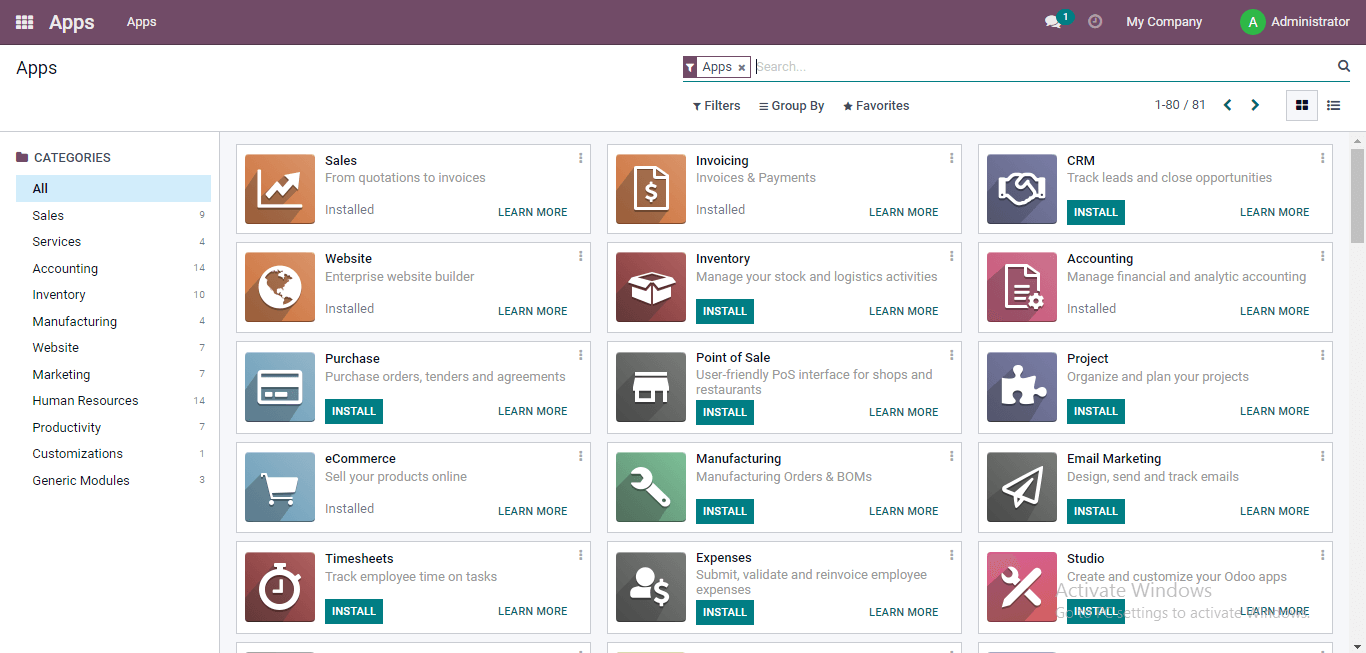Click Learn More on the Accounting card
The height and width of the screenshot is (653, 1366).
(1275, 311)
